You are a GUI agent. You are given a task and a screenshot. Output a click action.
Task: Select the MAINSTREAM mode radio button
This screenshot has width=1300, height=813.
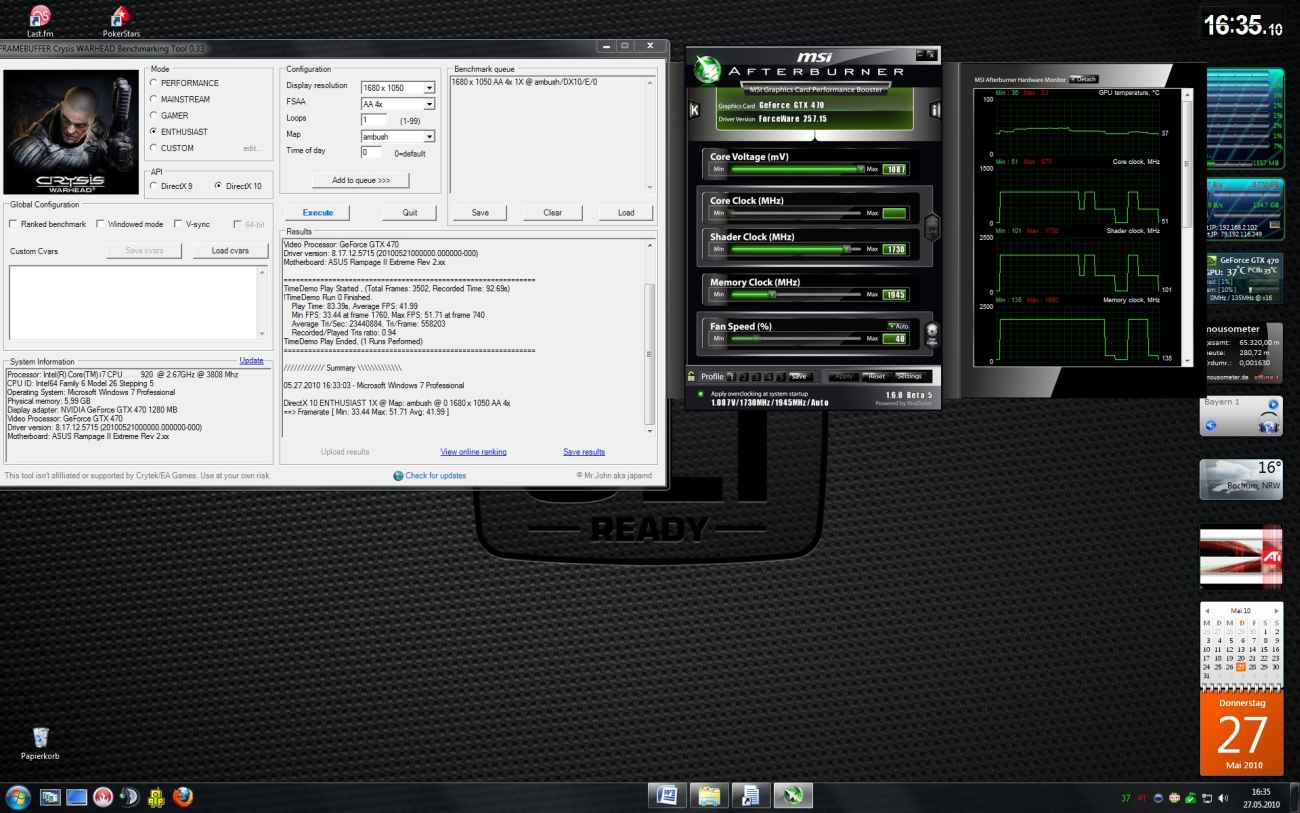154,99
